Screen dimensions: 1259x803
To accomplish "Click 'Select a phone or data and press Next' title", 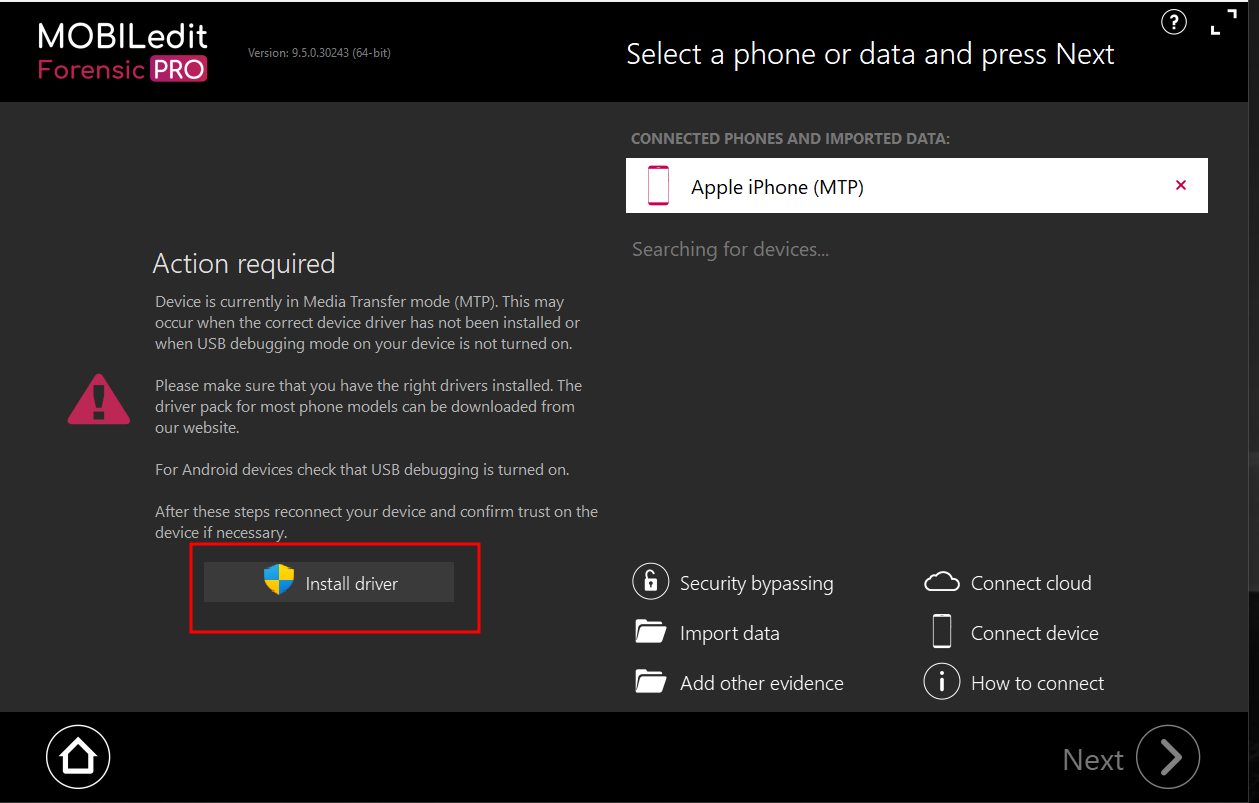I will coord(870,54).
